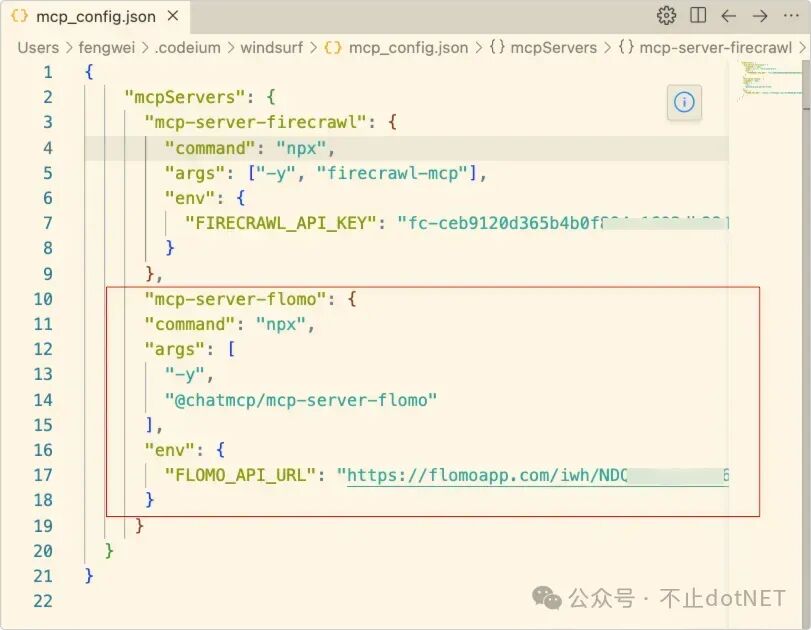Split the editor with the layout icon
Viewport: 811px width, 630px height.
pyautogui.click(x=698, y=16)
